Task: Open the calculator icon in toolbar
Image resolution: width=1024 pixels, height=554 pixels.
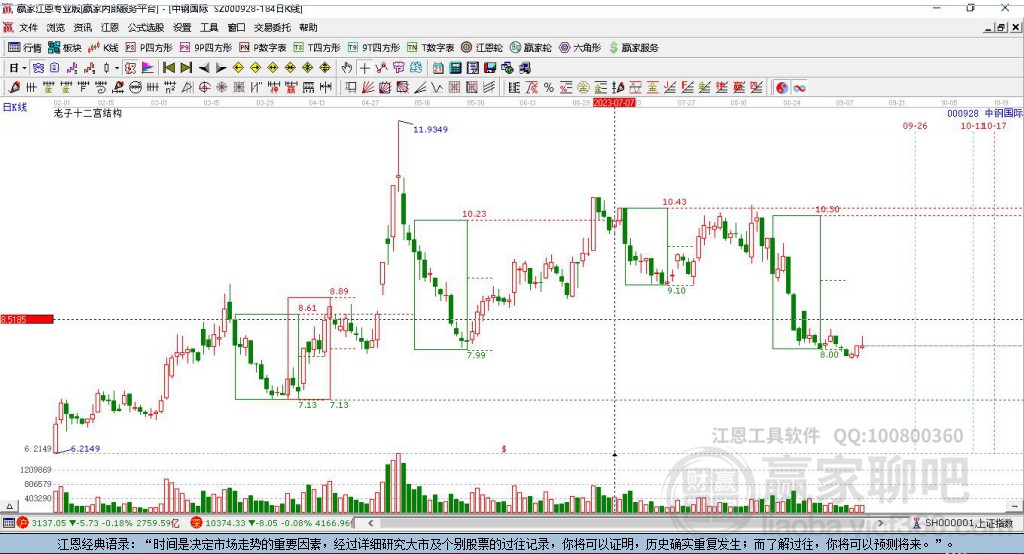Action: point(456,68)
